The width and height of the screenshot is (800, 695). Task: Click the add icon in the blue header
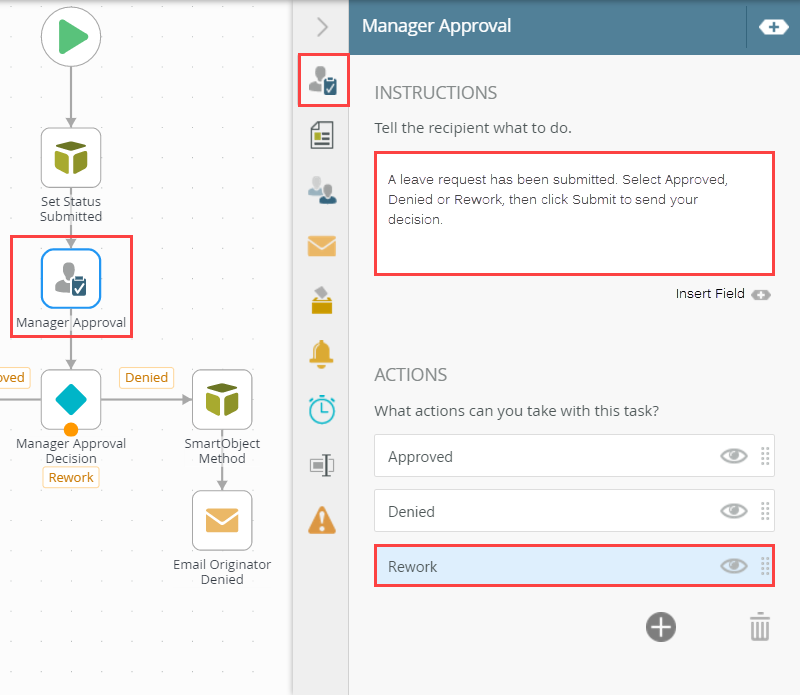click(774, 27)
